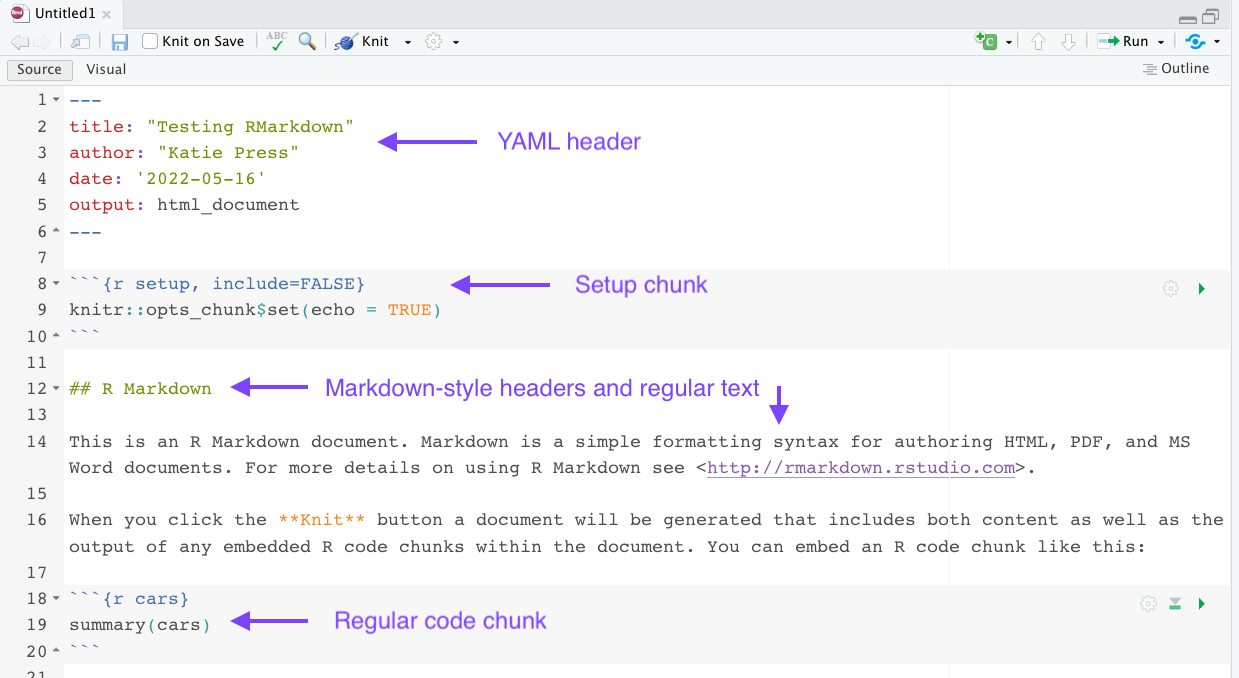Go forward to next source location
The image size is (1239, 678).
coord(41,42)
